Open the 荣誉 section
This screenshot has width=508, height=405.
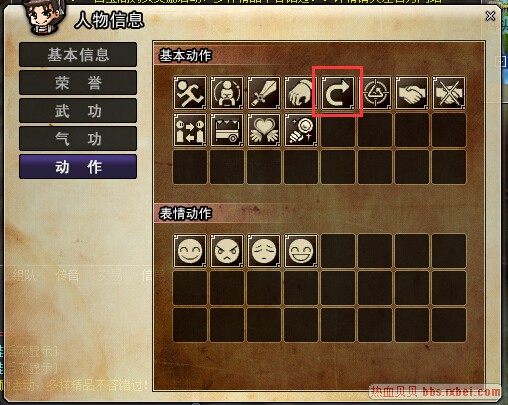click(78, 83)
